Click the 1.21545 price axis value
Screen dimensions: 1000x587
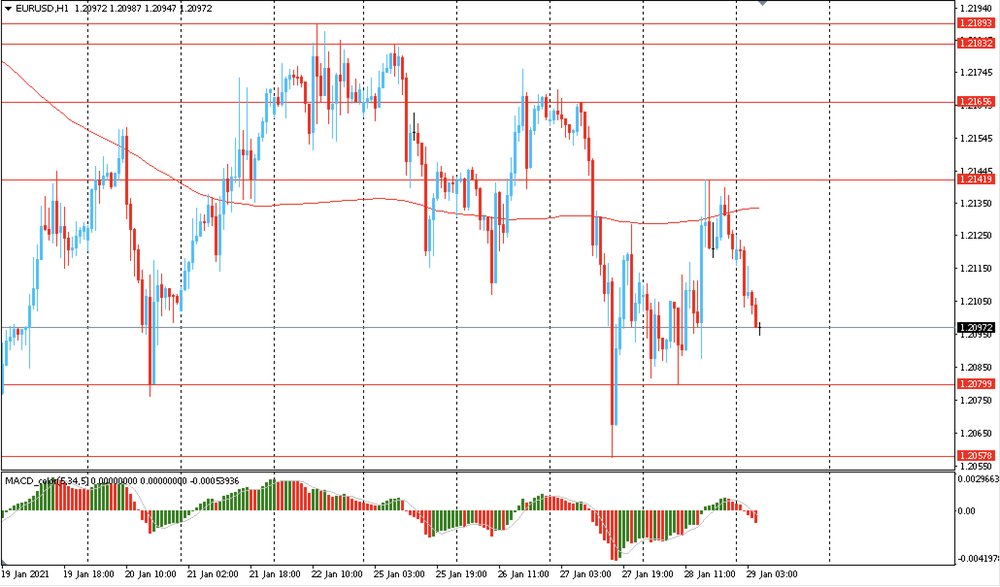click(x=976, y=138)
